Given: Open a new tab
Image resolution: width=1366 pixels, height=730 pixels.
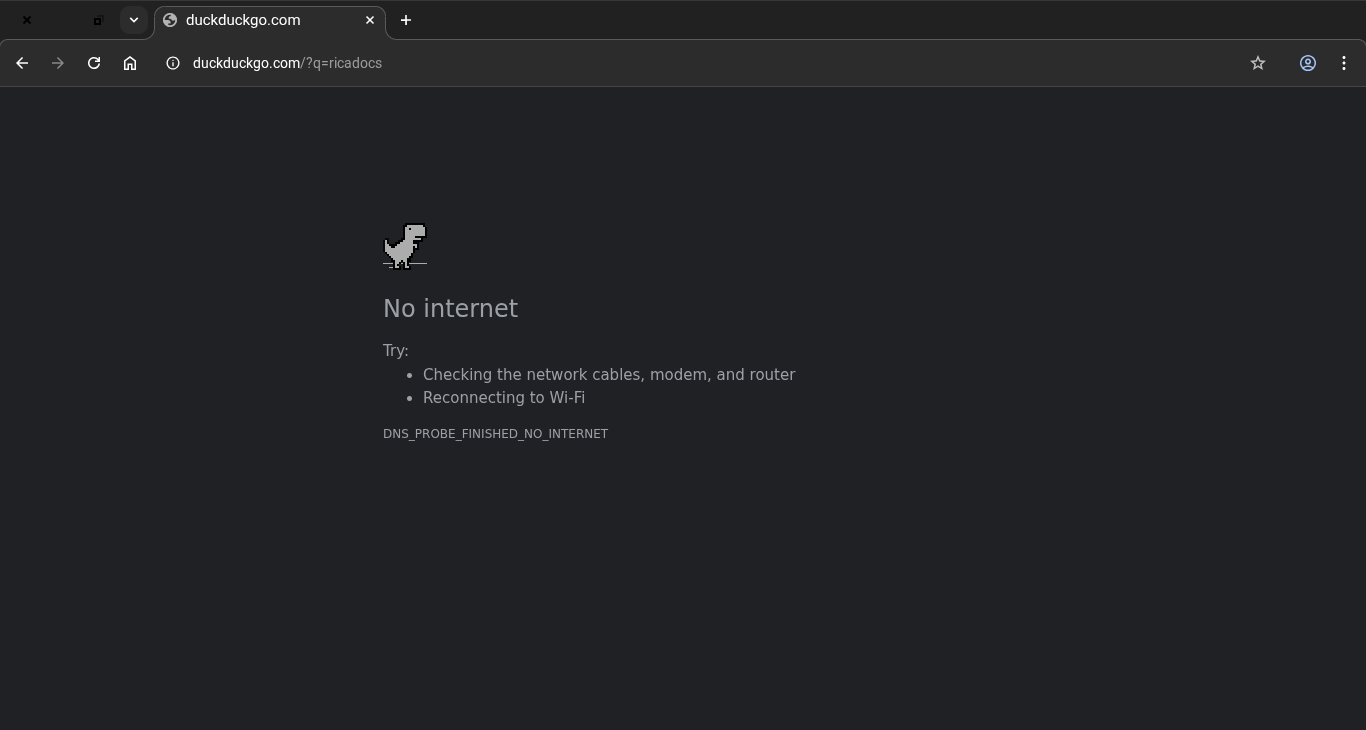Looking at the screenshot, I should pos(406,20).
